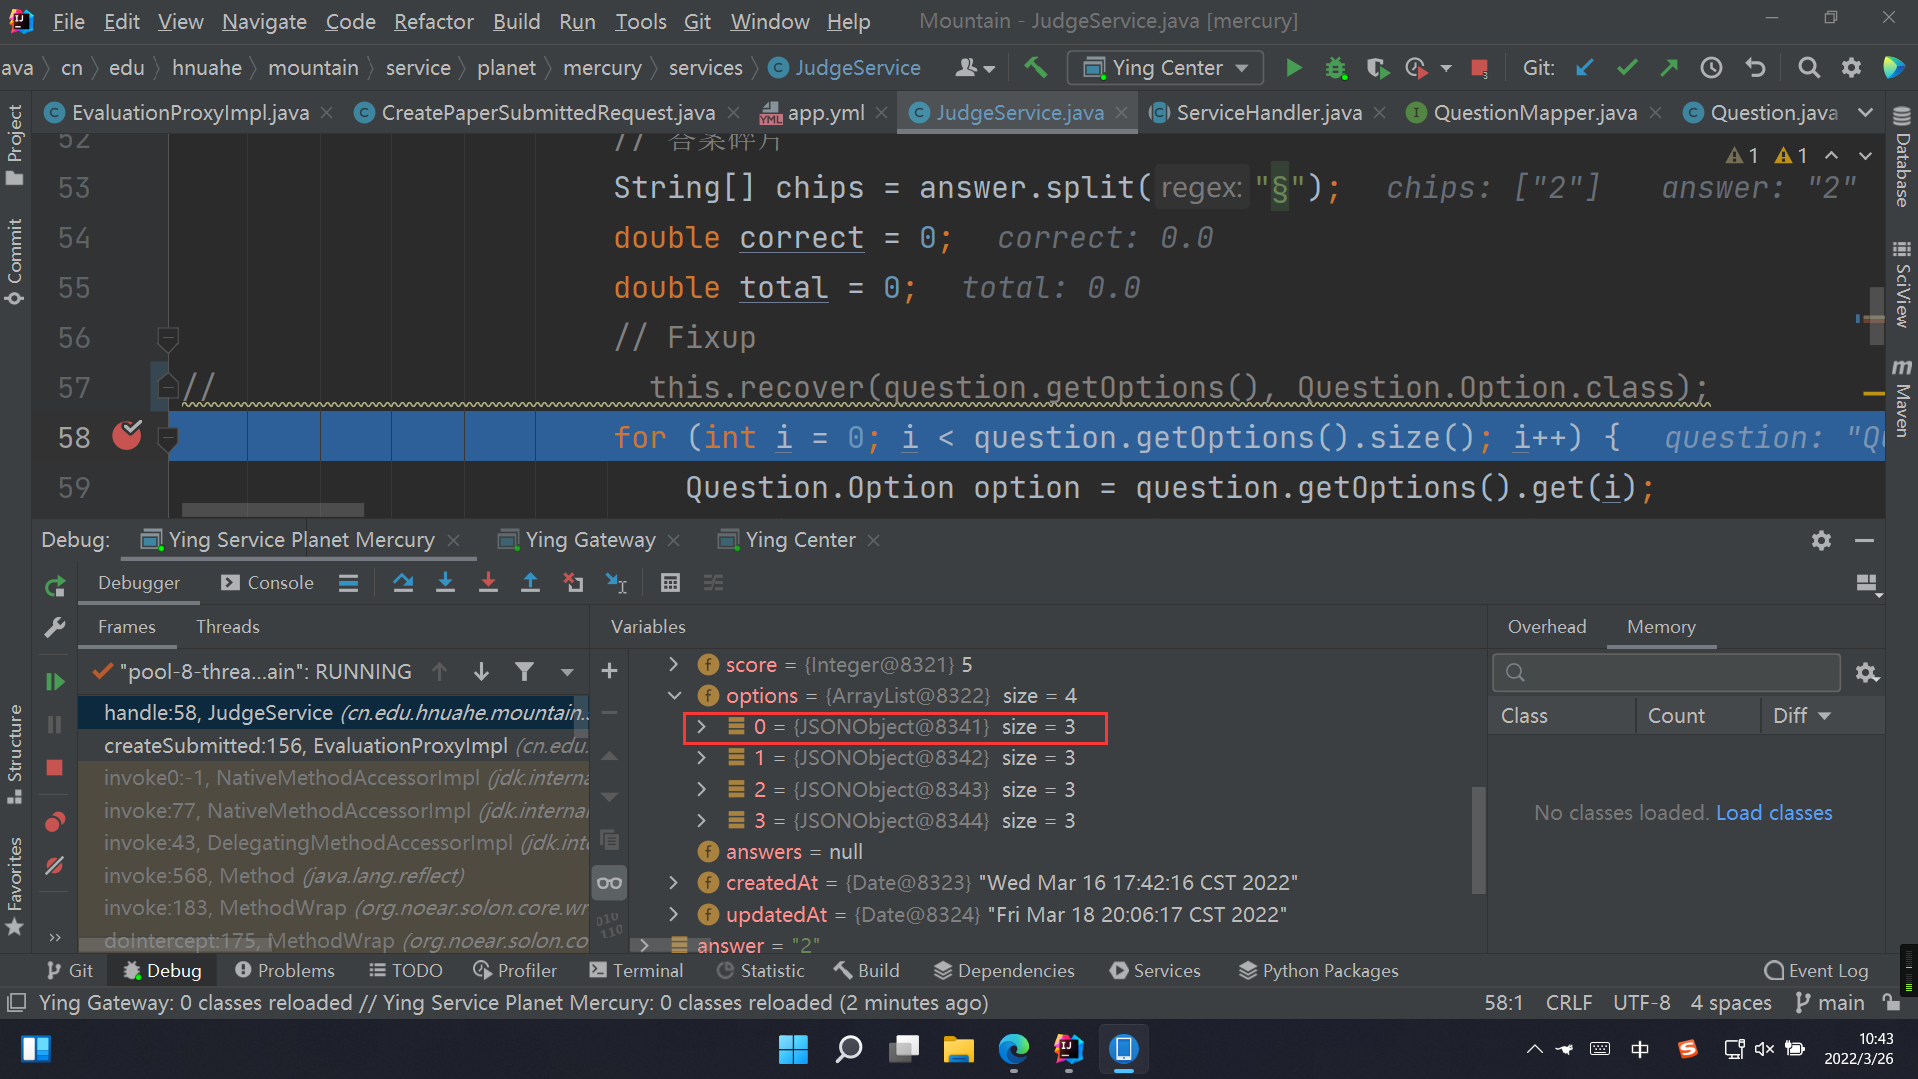Click the Memory class search field

(x=1666, y=672)
